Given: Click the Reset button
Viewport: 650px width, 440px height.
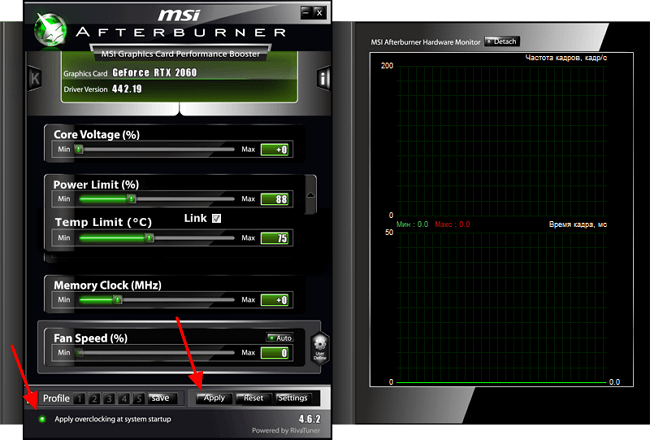Looking at the screenshot, I should point(253,398).
